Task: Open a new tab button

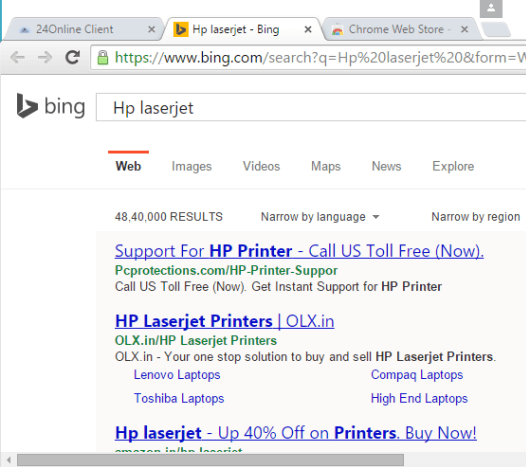Action: point(496,30)
